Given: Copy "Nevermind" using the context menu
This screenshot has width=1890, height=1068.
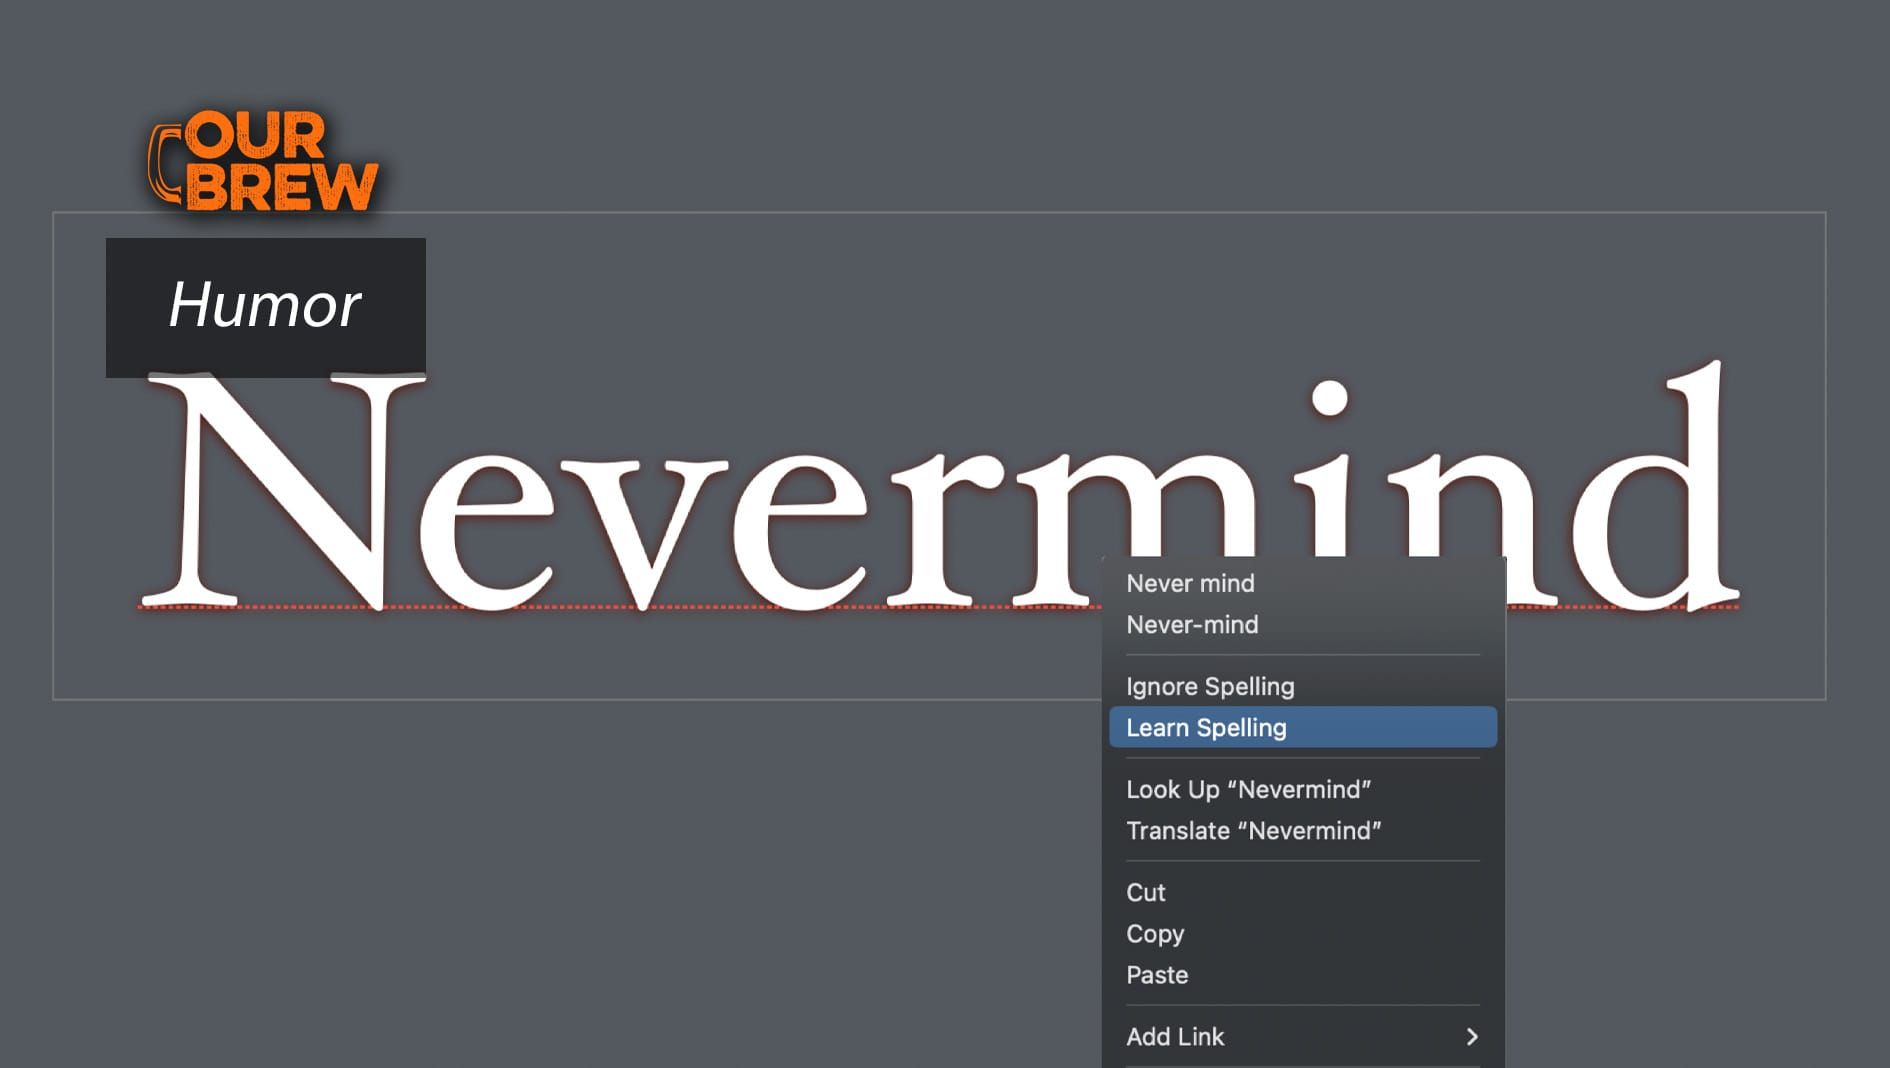Looking at the screenshot, I should [x=1156, y=934].
